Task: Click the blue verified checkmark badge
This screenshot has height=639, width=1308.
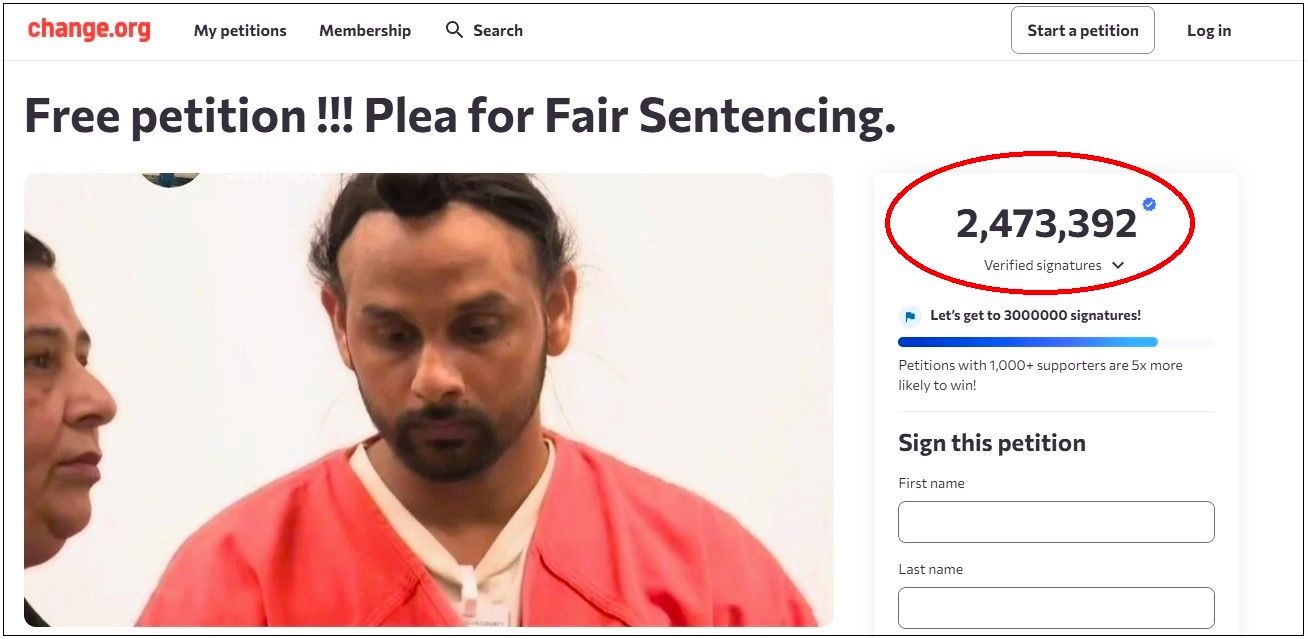Action: [1149, 204]
